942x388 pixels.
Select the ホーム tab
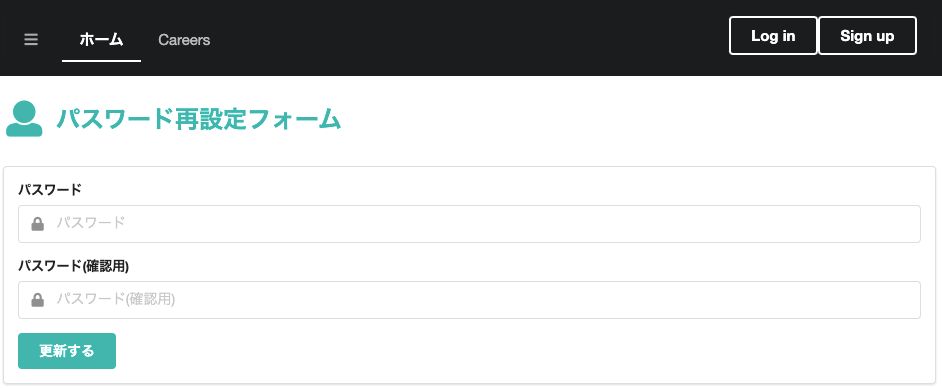(102, 40)
